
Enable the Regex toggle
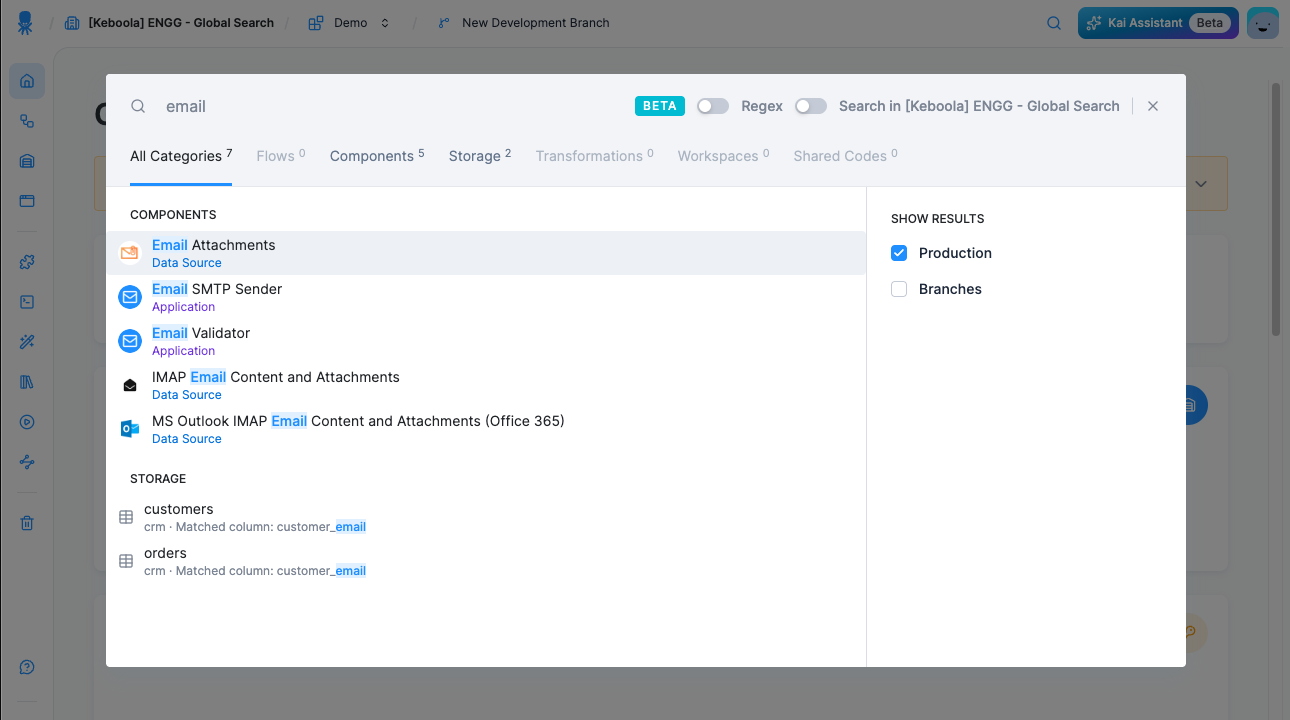pos(713,106)
